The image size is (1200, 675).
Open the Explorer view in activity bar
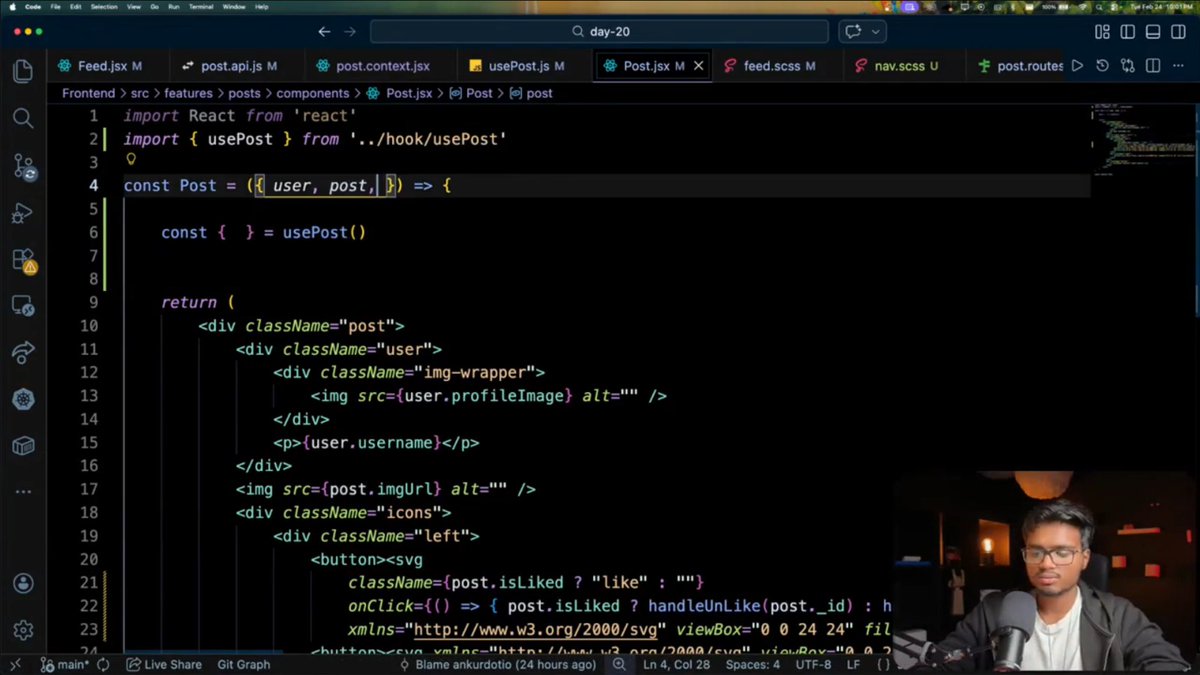pyautogui.click(x=23, y=71)
